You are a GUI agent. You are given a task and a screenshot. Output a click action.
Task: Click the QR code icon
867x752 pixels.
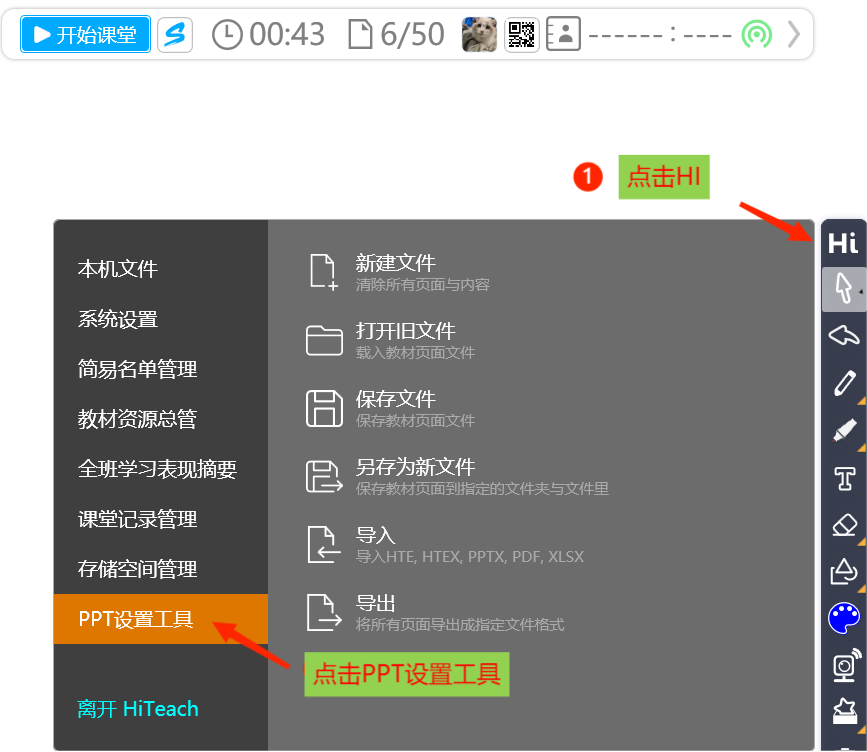point(521,35)
